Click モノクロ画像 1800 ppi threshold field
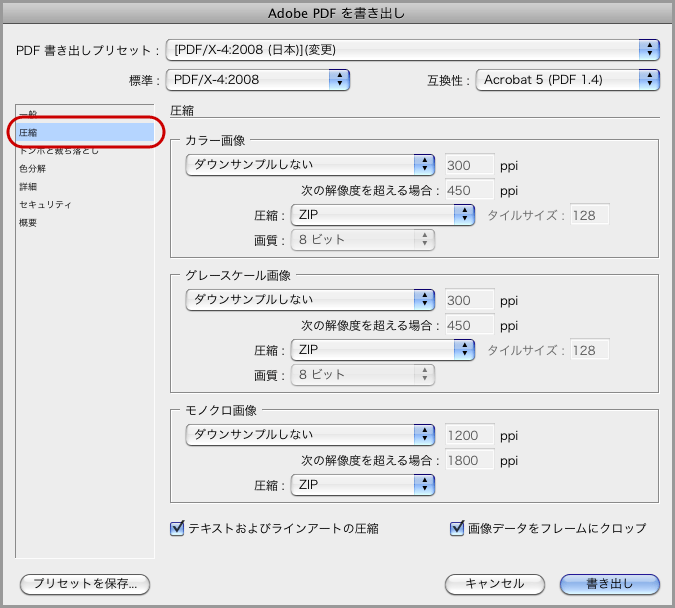Image resolution: width=675 pixels, height=608 pixels. [x=469, y=460]
